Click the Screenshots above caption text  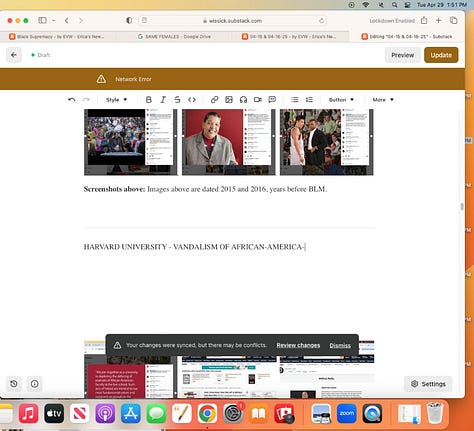click(205, 189)
